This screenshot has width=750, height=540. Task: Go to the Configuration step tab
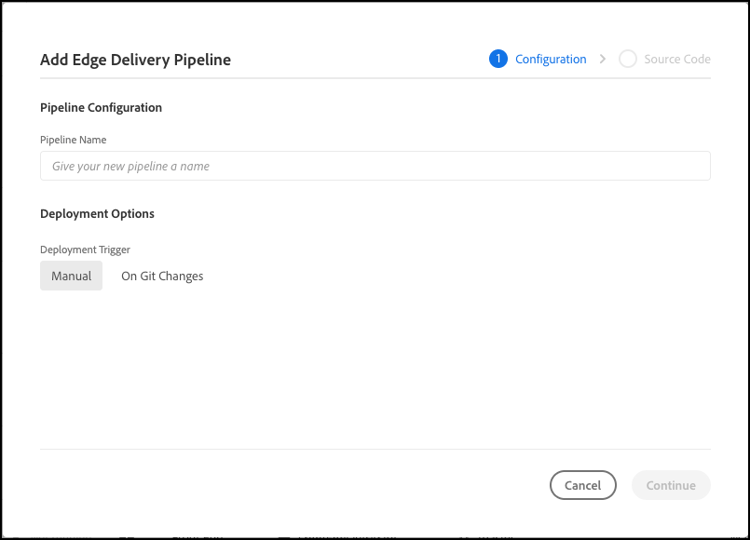(550, 59)
